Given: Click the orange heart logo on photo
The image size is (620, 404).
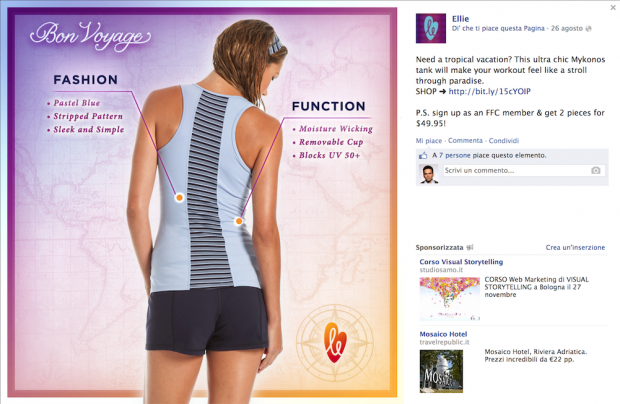Looking at the screenshot, I should [335, 342].
